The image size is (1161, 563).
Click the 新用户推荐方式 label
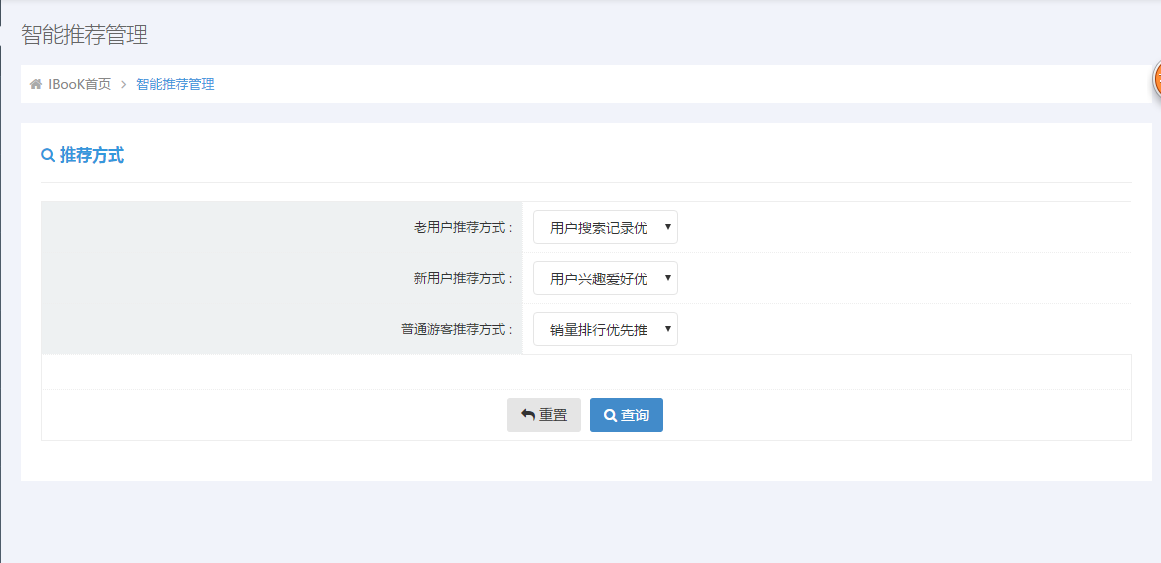(464, 279)
